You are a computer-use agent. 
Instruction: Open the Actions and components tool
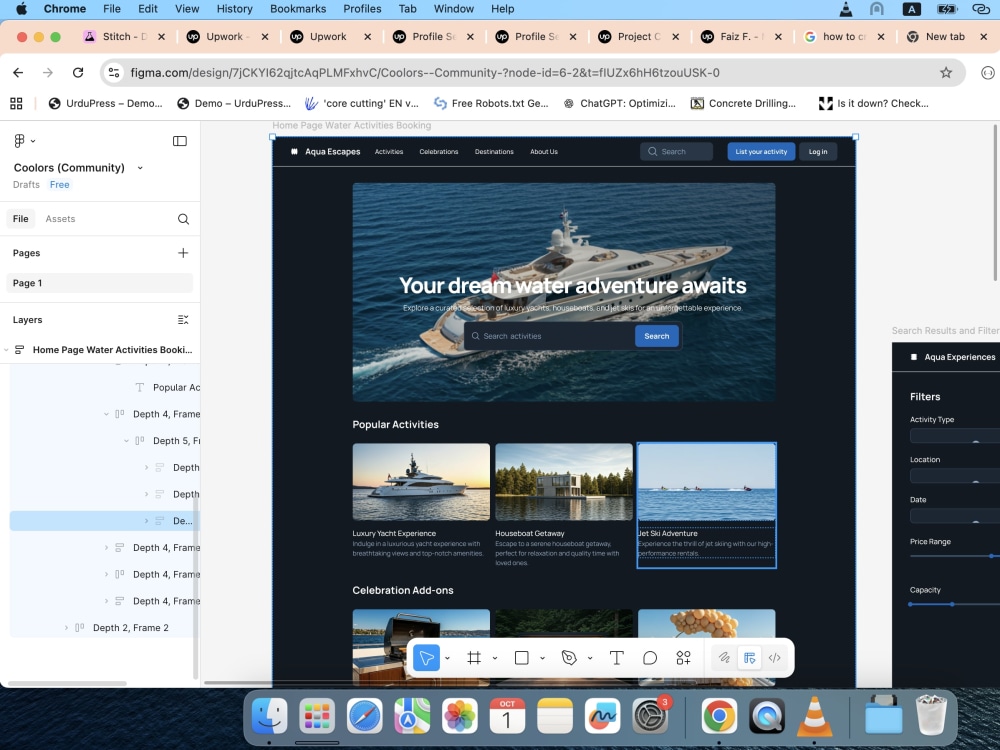(x=683, y=658)
